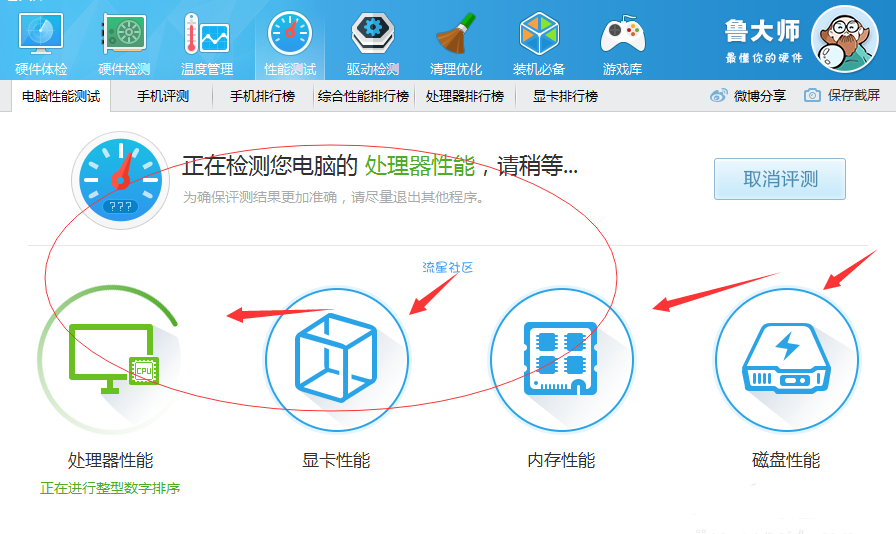Click the 处理器性能 CPU monitor icon
This screenshot has width=896, height=534.
[114, 359]
